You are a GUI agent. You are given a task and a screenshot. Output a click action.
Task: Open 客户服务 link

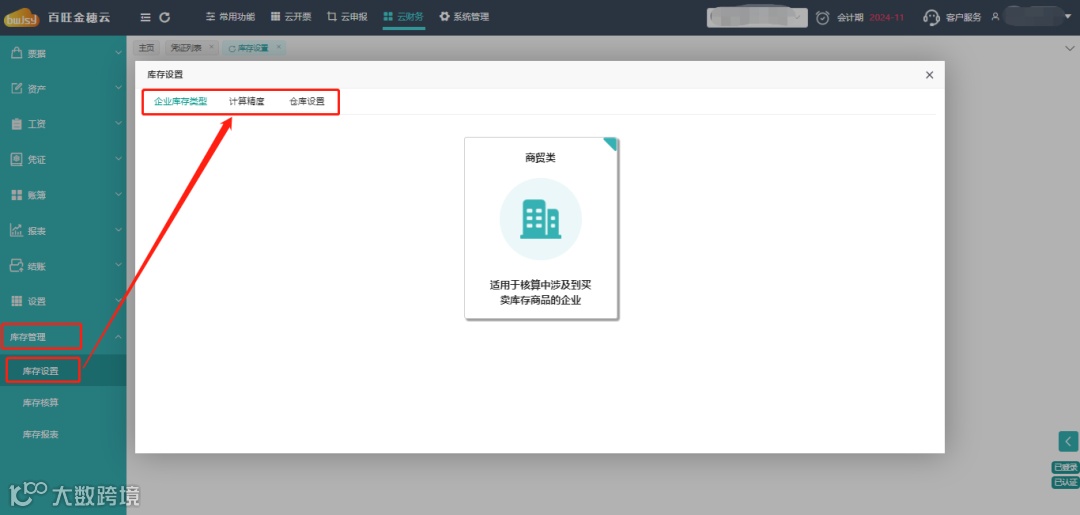[963, 18]
